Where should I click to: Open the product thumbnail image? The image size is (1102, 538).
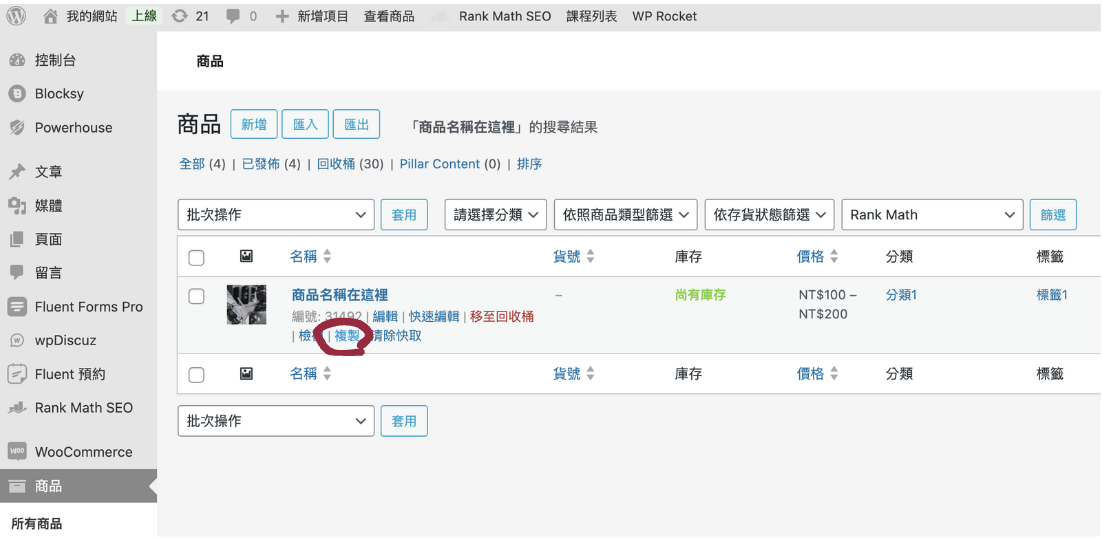[x=246, y=305]
